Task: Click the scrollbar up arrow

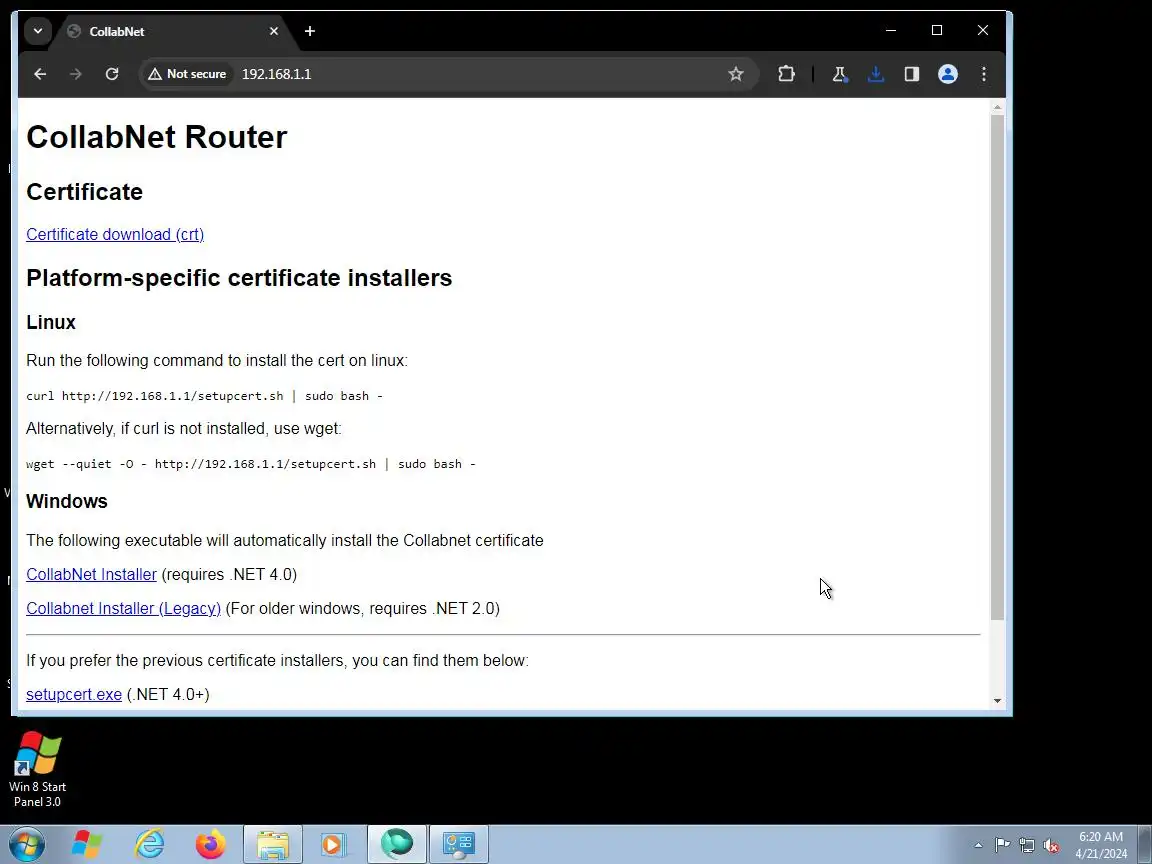Action: 997,108
